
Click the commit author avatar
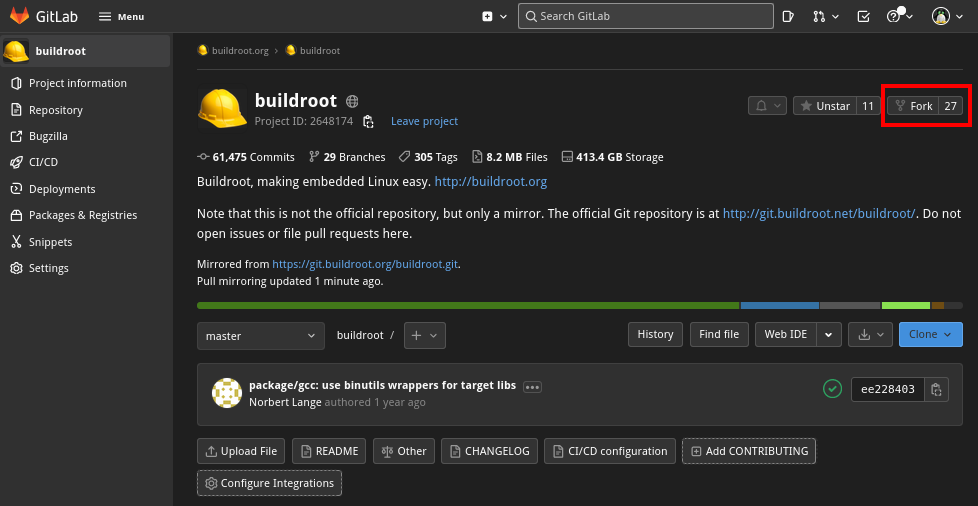pos(226,393)
